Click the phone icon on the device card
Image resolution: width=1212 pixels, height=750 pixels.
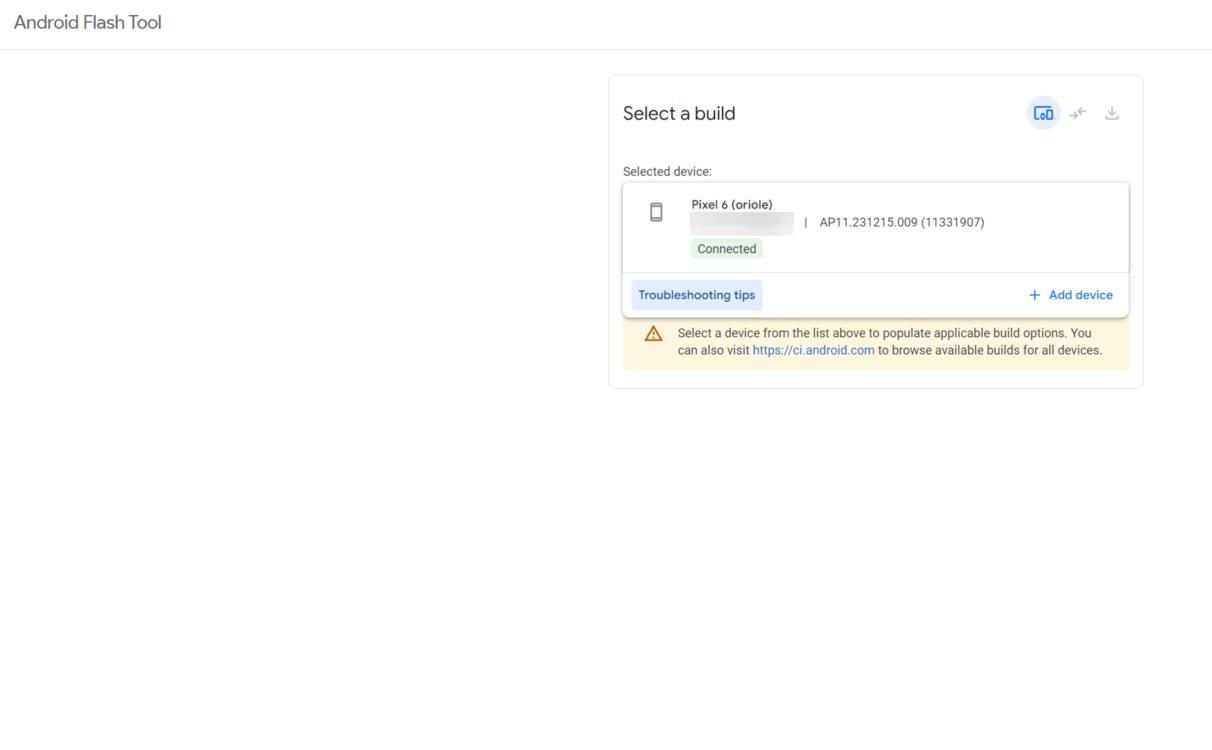point(658,211)
